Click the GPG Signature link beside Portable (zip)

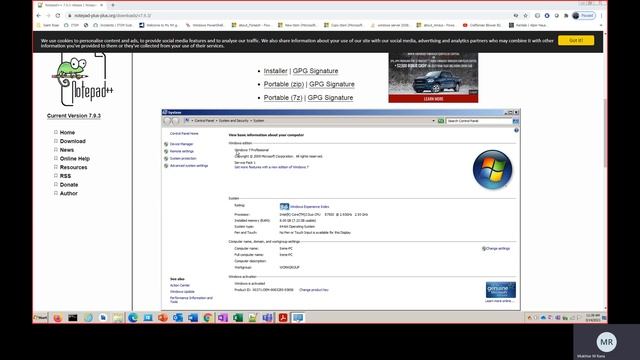332,84
